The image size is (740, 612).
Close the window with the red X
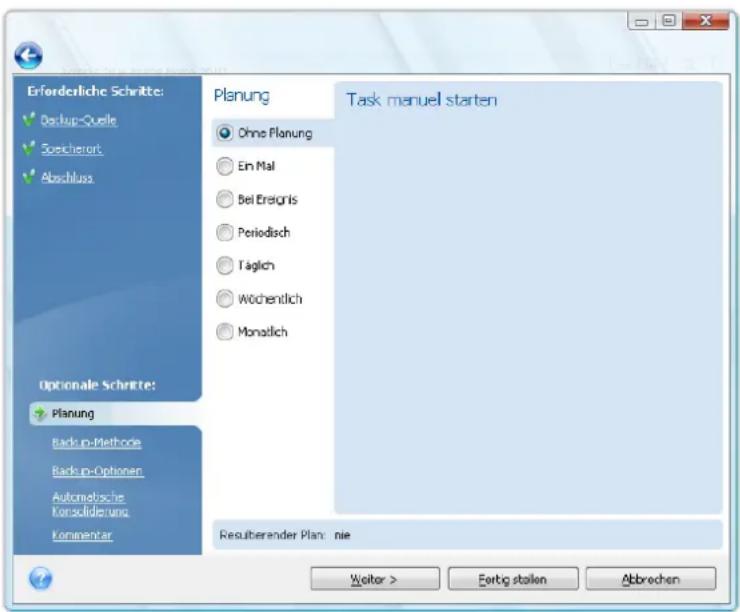[706, 21]
